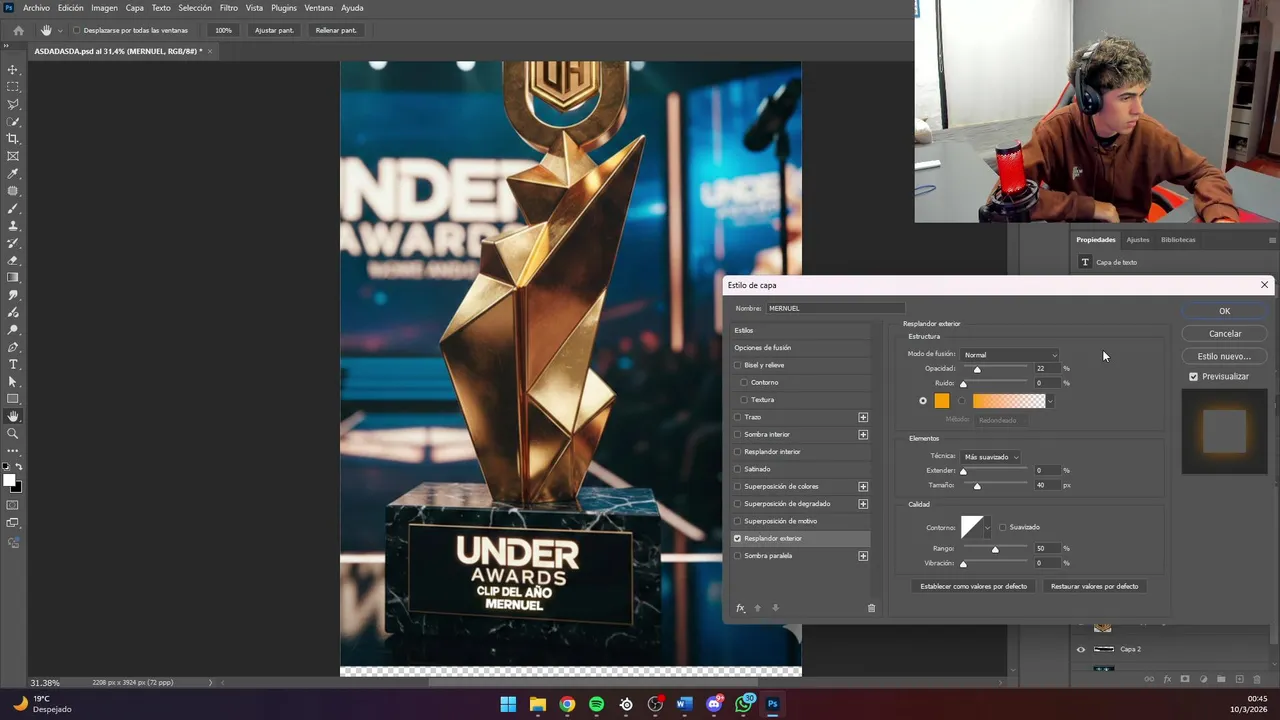Image resolution: width=1280 pixels, height=720 pixels.
Task: Click plus next to Superposición de colores
Action: tap(863, 486)
